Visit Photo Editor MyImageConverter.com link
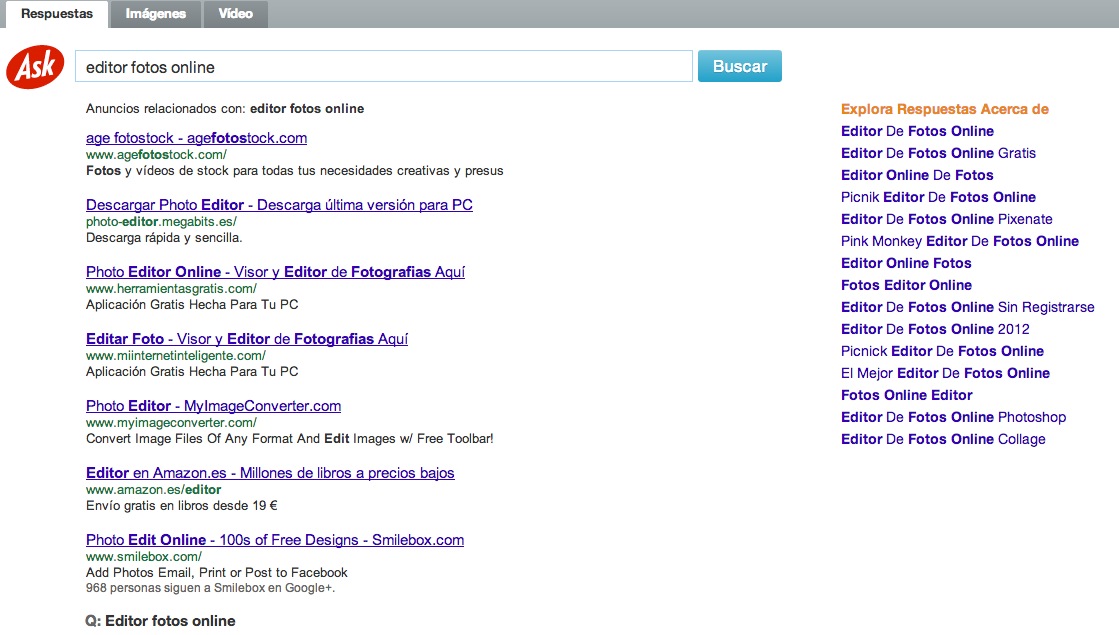The height and width of the screenshot is (635, 1119). pyautogui.click(x=213, y=406)
